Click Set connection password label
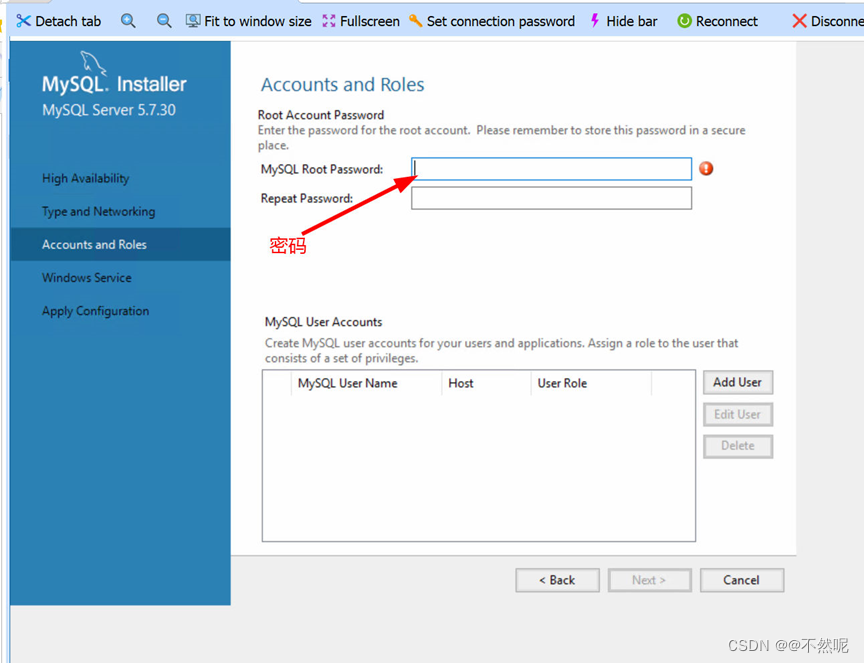The image size is (864, 663). pyautogui.click(x=501, y=21)
